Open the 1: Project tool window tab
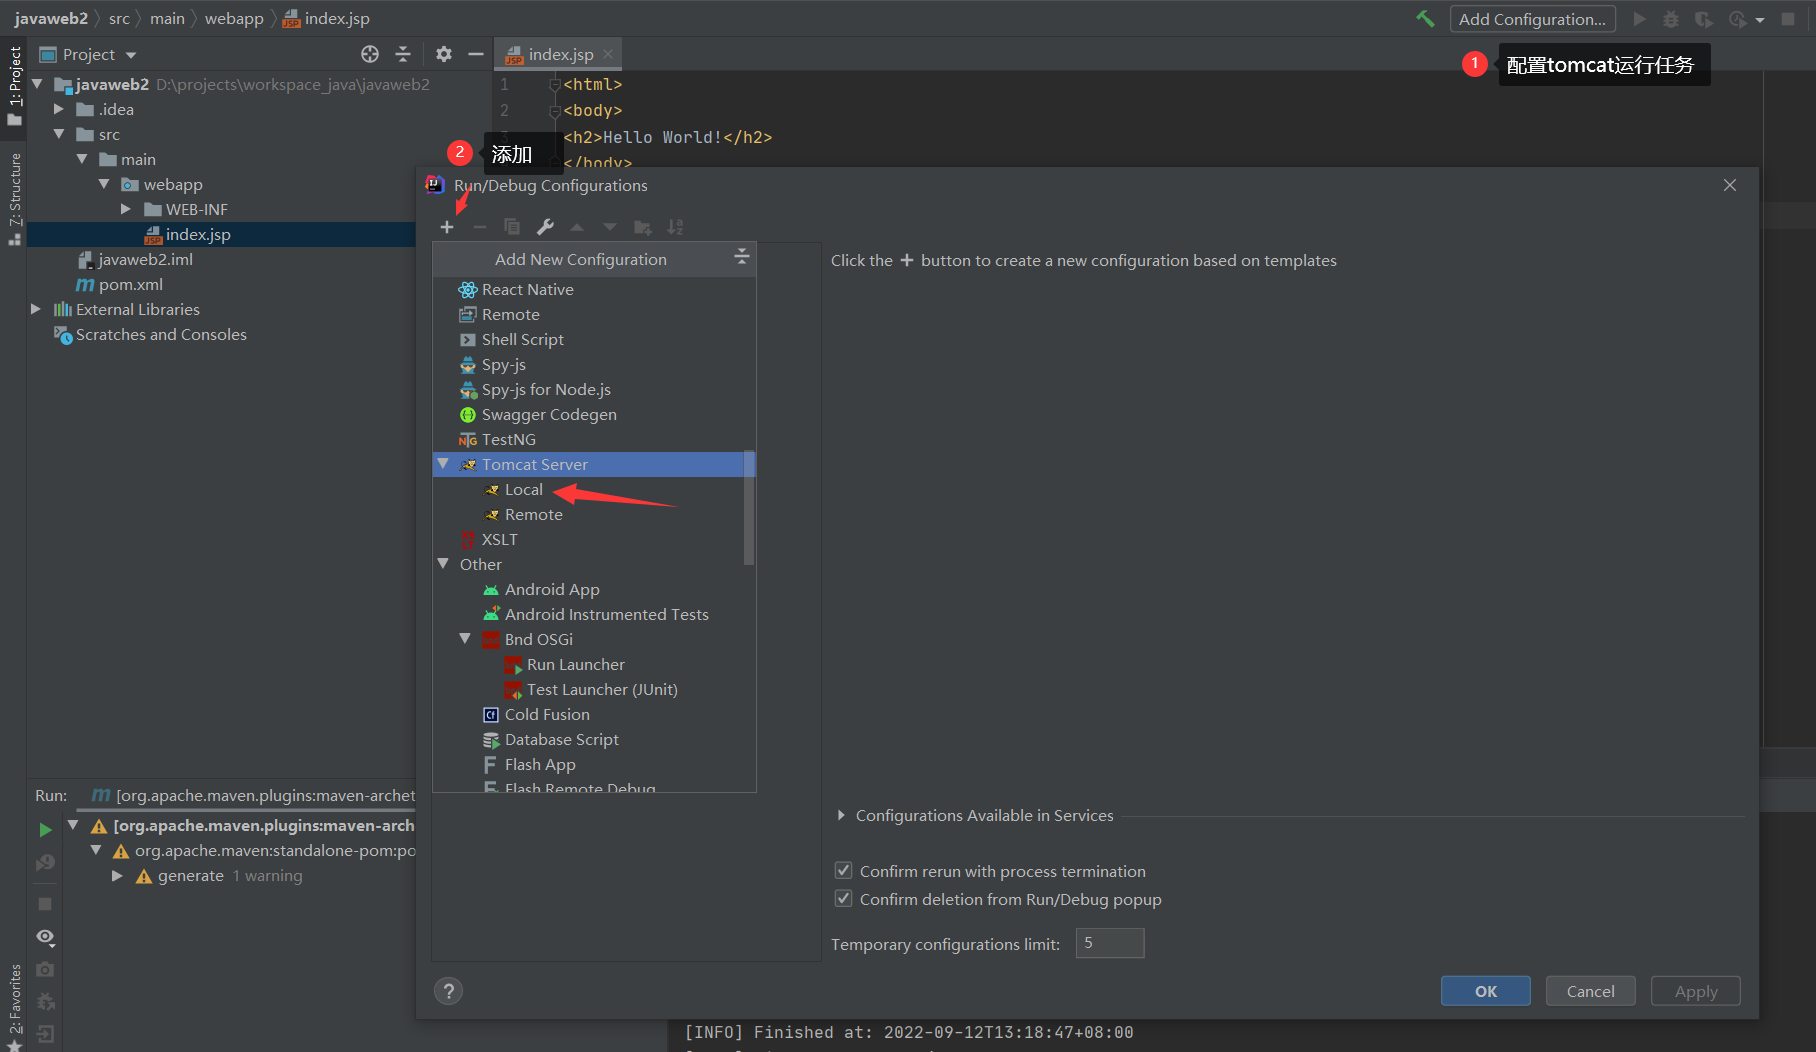The height and width of the screenshot is (1052, 1816). pos(15,86)
